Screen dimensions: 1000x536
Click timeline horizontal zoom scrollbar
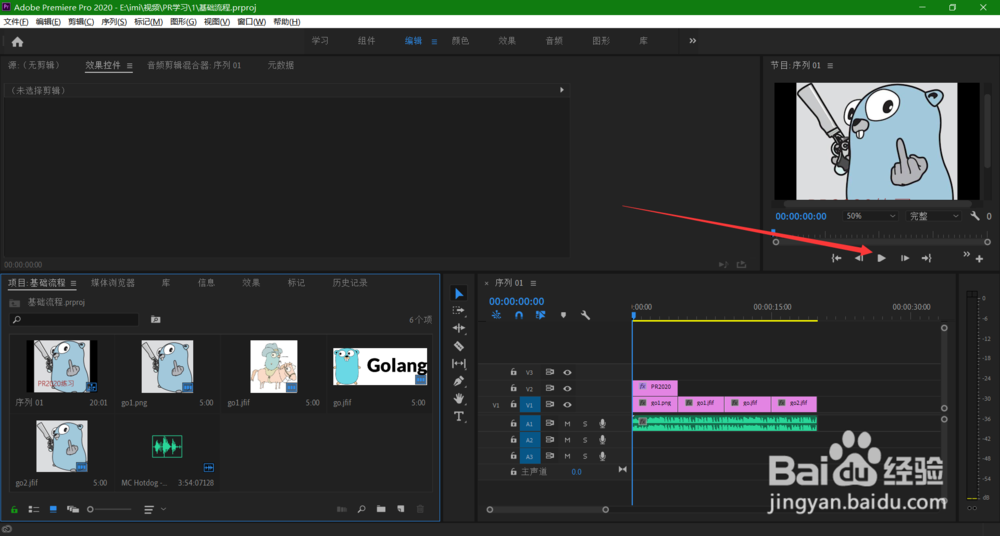coord(547,509)
